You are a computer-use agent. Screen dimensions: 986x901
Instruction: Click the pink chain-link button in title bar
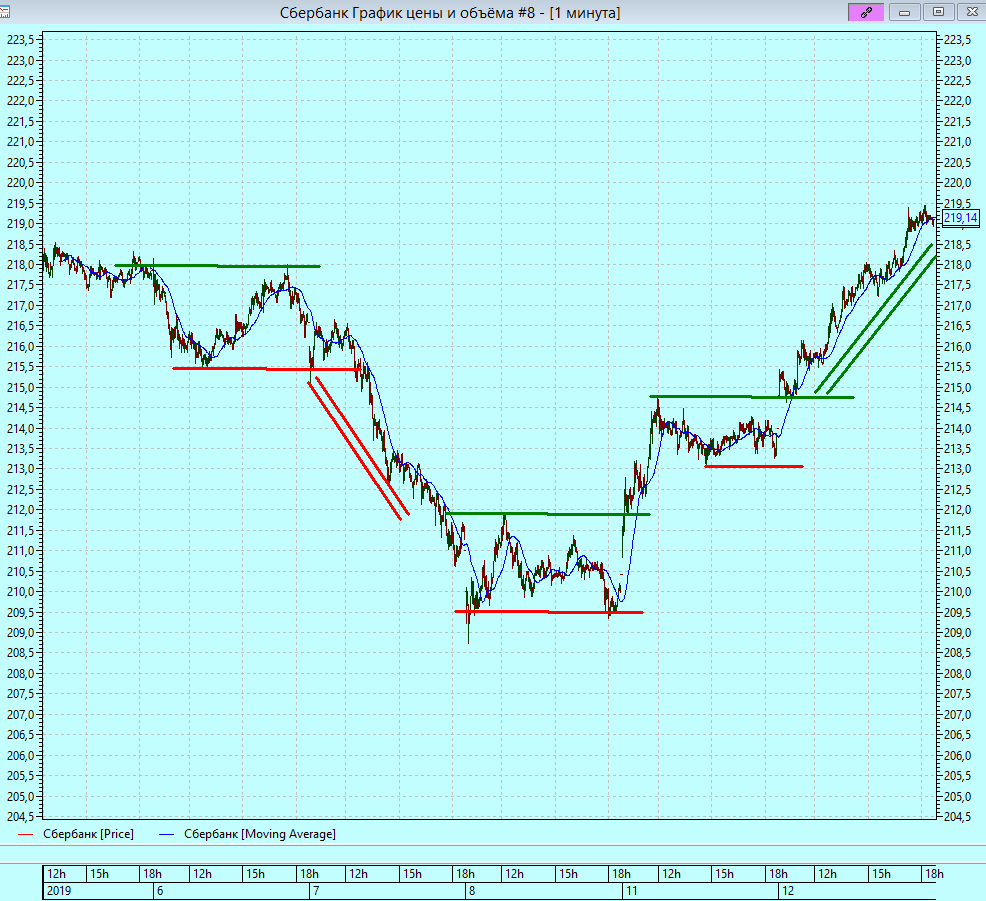click(866, 12)
